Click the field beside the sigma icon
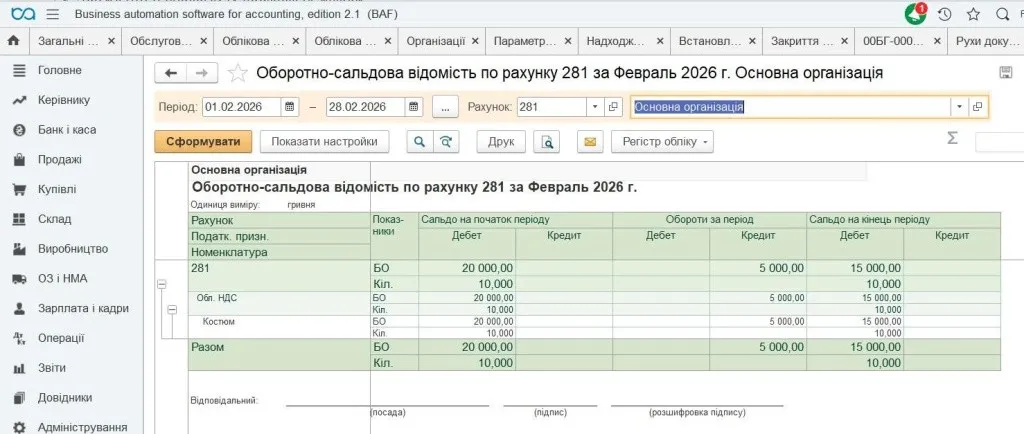The image size is (1024, 434). (999, 142)
